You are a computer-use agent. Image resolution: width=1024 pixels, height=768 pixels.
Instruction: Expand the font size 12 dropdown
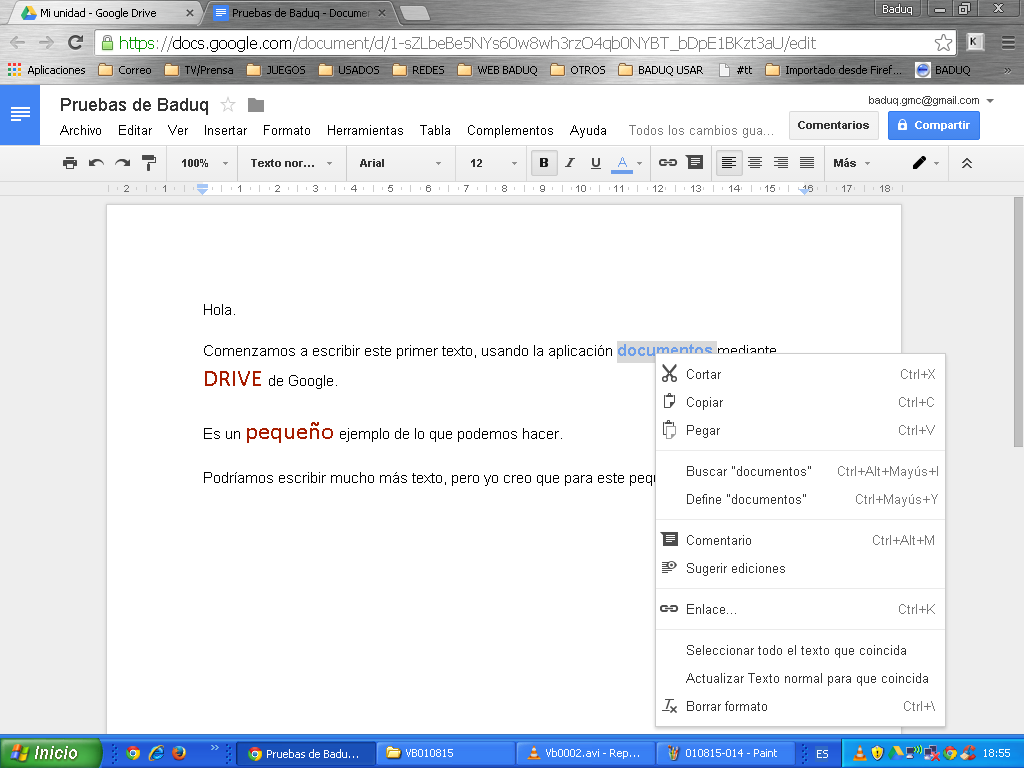[494, 163]
